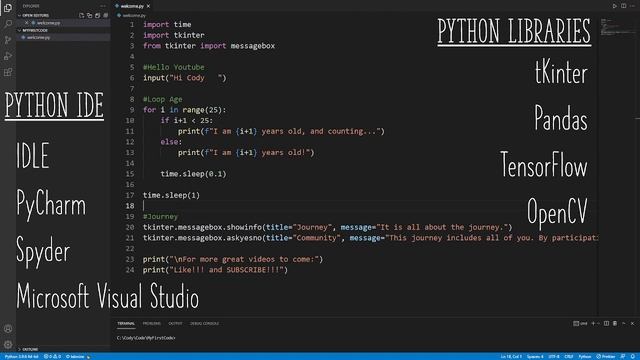This screenshot has width=640, height=360.
Task: Click the 'import tkinter' code line
Action: click(x=174, y=35)
